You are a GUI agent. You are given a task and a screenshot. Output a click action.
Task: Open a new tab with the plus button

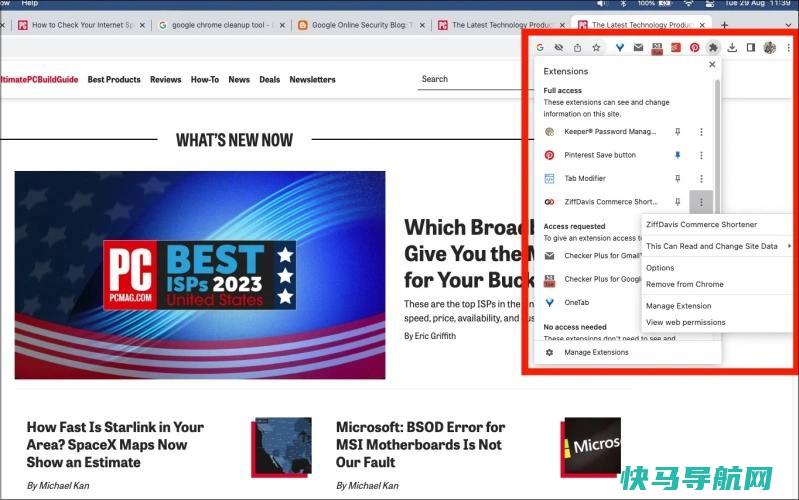(724, 25)
